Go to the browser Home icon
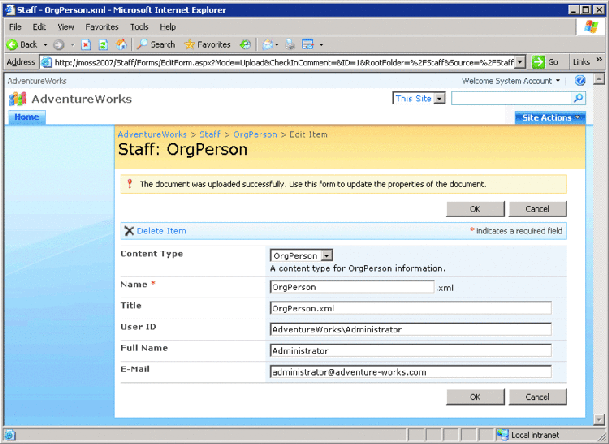Image resolution: width=609 pixels, height=444 pixels. click(x=121, y=45)
